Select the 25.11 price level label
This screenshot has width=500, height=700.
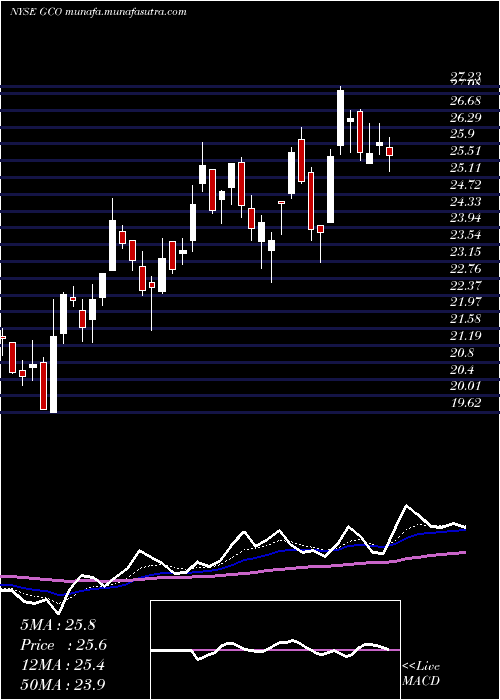(465, 168)
